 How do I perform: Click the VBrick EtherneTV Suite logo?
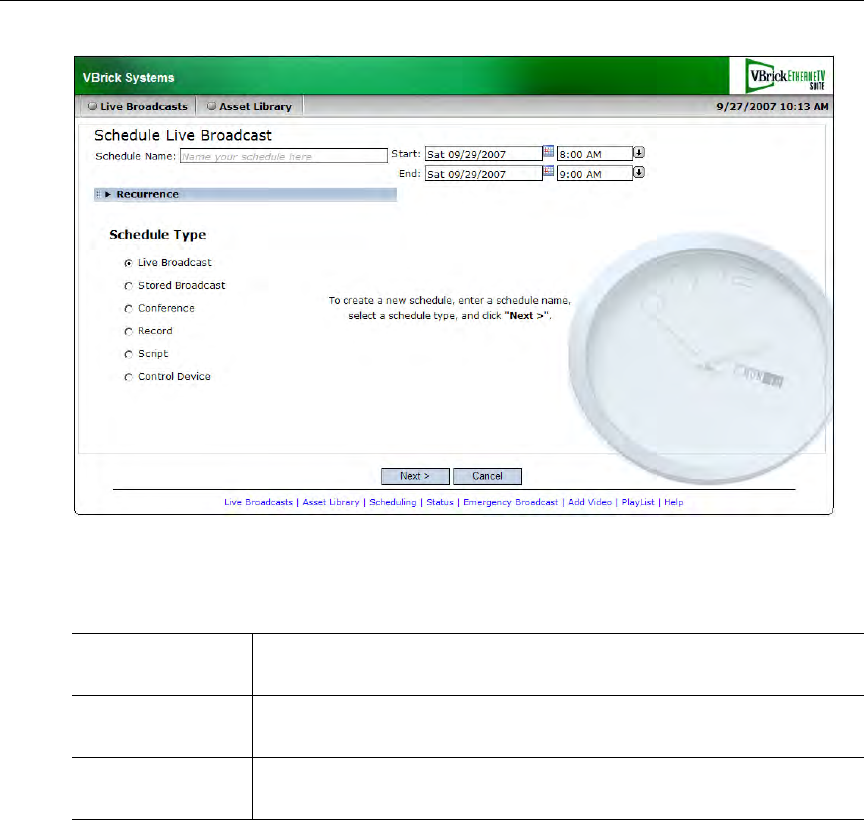coord(778,76)
